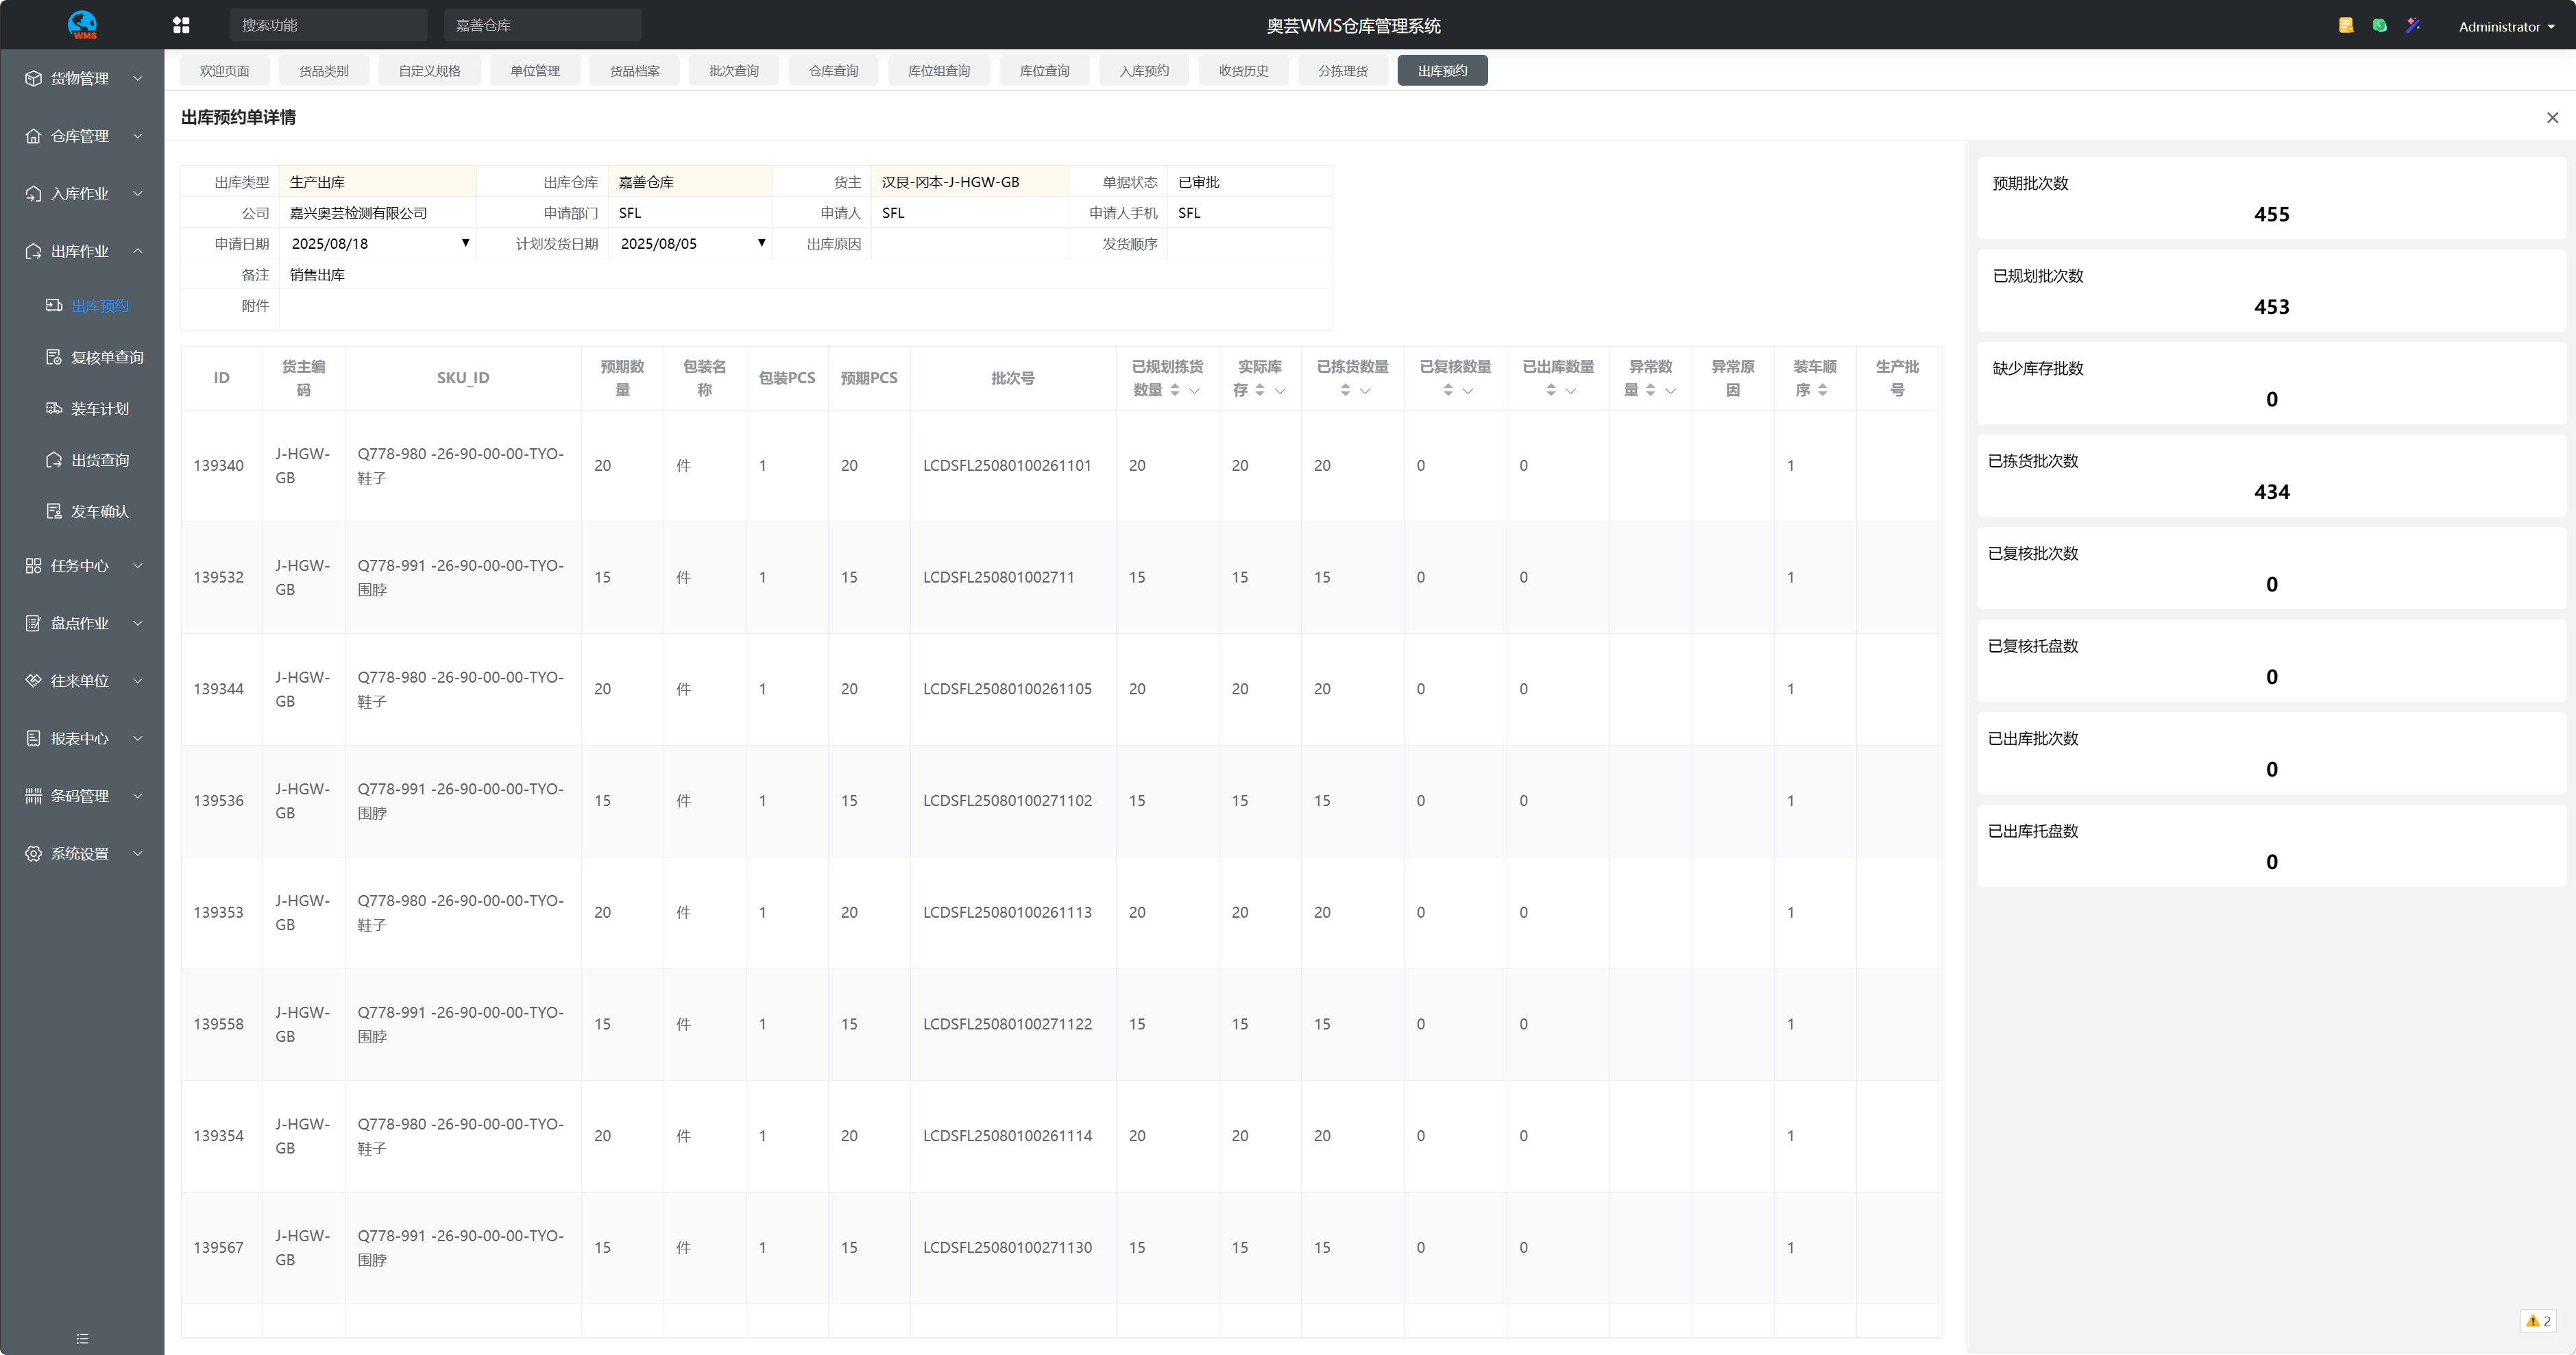Open the four-square app grid icon

181,25
